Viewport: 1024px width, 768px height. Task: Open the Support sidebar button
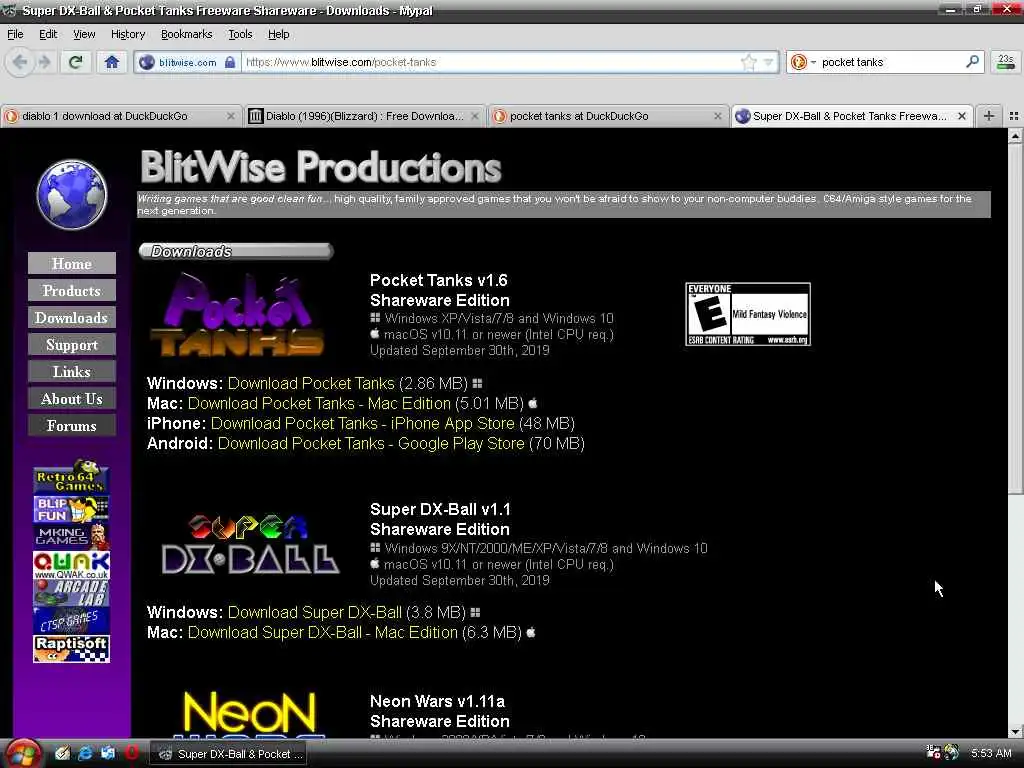pos(72,344)
